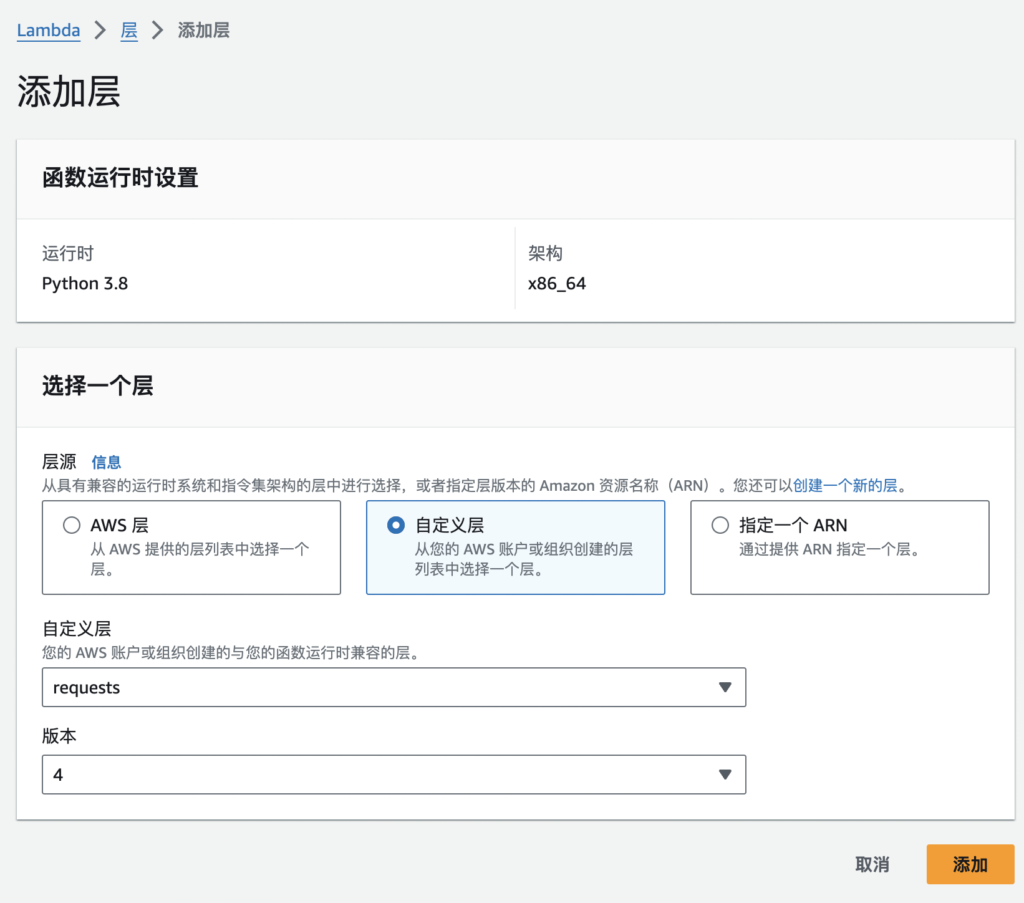Click the dropdown arrow in the 版本 field
Screen dimensions: 1024x903
[x=725, y=775]
